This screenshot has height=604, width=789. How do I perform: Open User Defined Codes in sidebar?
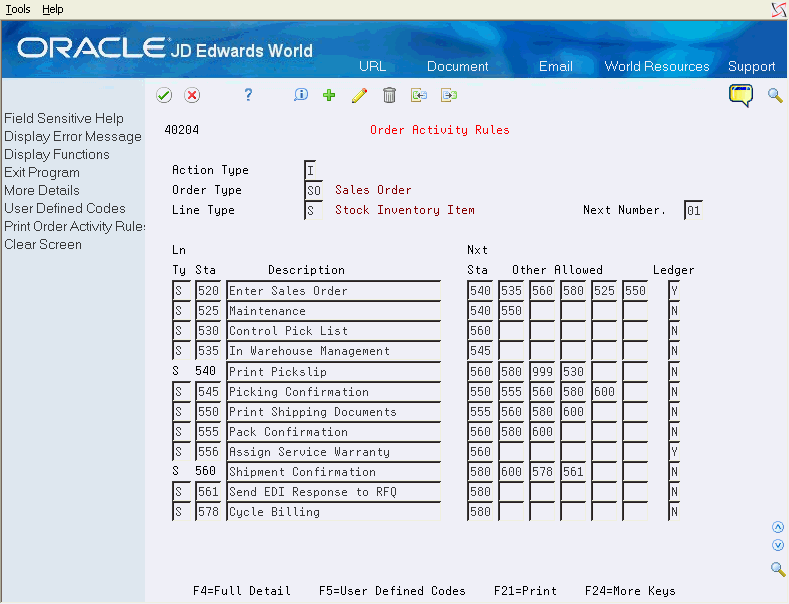[x=65, y=208]
